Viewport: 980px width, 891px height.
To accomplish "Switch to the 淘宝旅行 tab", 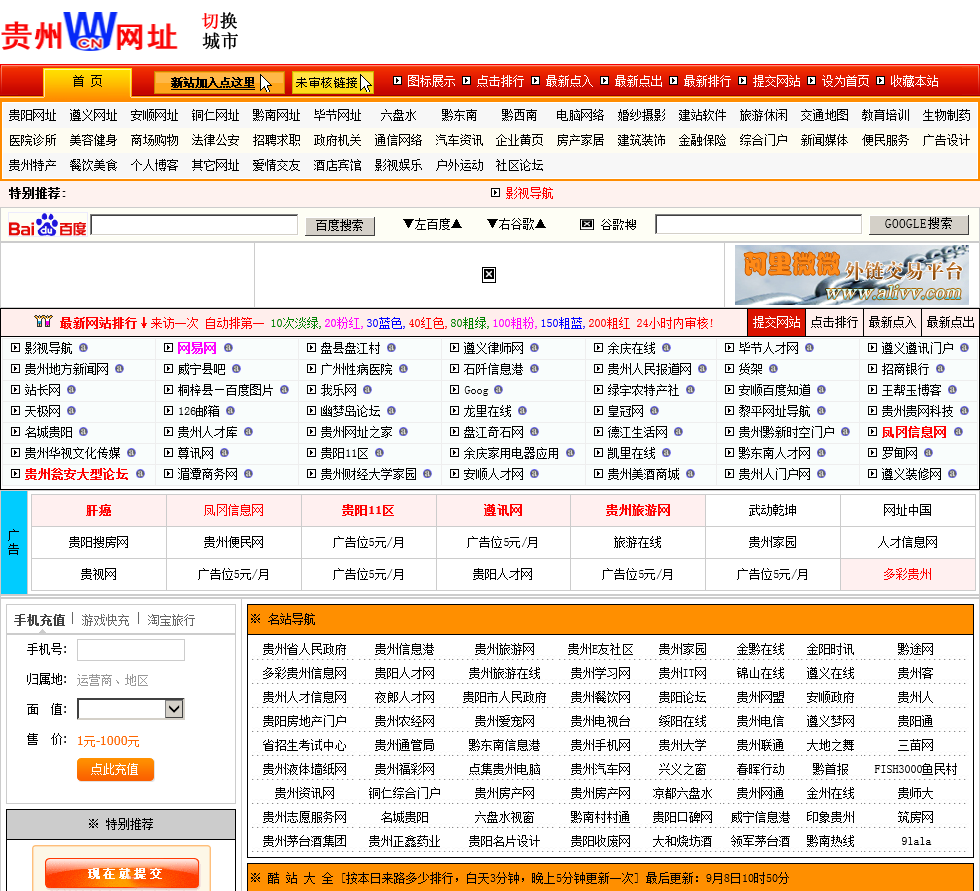I will pyautogui.click(x=171, y=620).
